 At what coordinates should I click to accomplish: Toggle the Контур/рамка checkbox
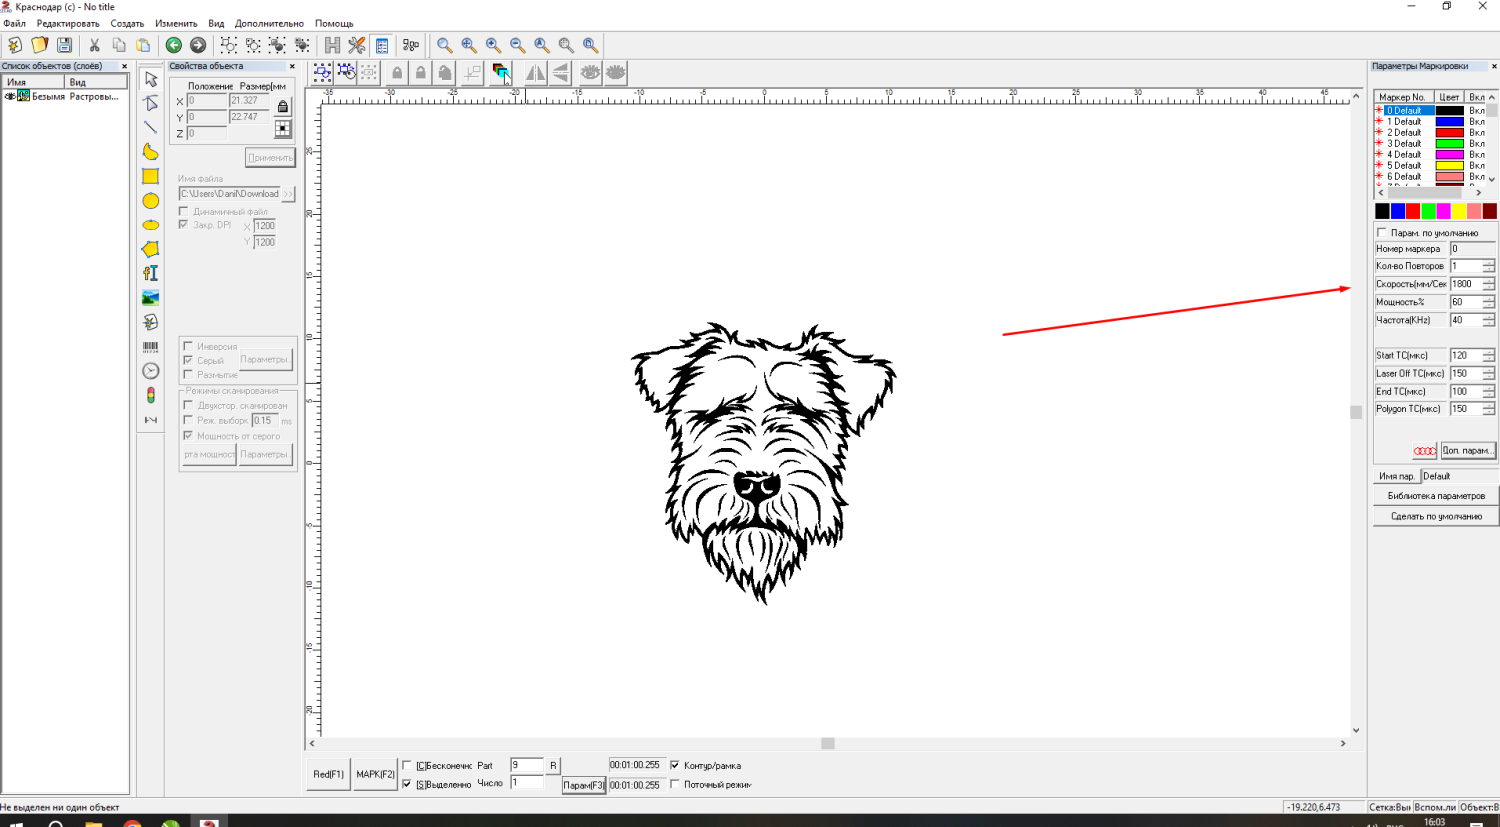[x=675, y=766]
